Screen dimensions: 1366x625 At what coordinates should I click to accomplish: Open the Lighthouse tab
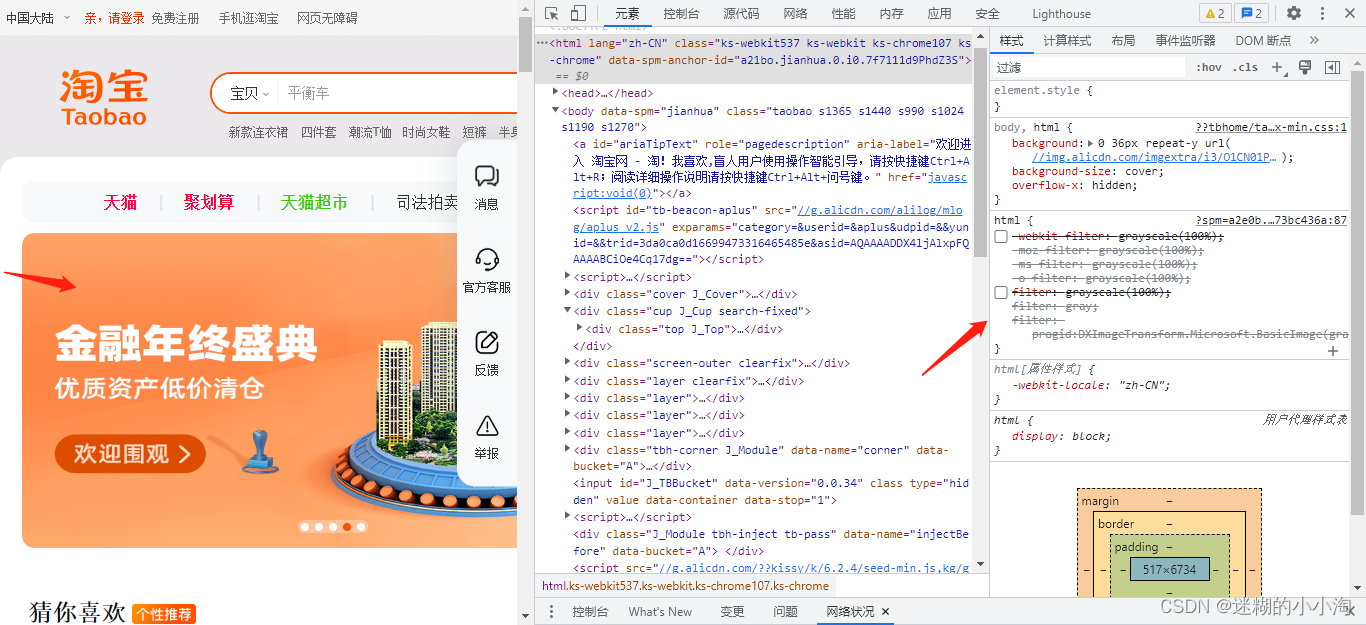coord(1061,14)
